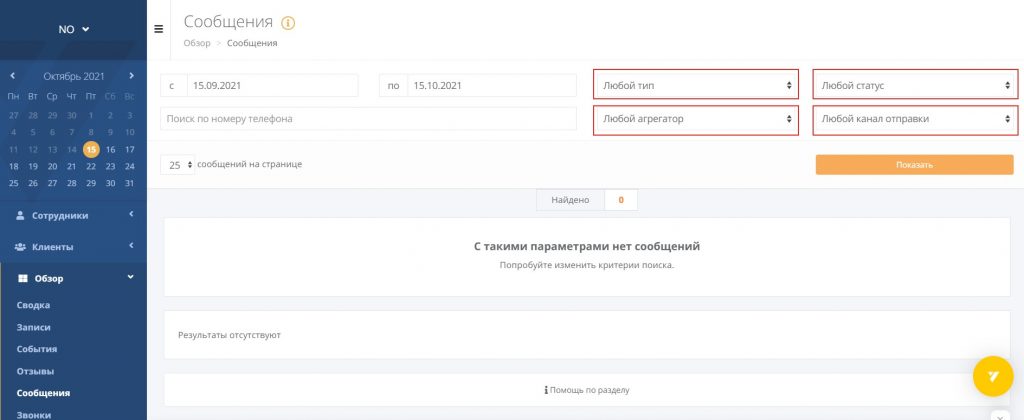Select October 20 in the calendar
This screenshot has width=1024, height=420.
(52, 166)
